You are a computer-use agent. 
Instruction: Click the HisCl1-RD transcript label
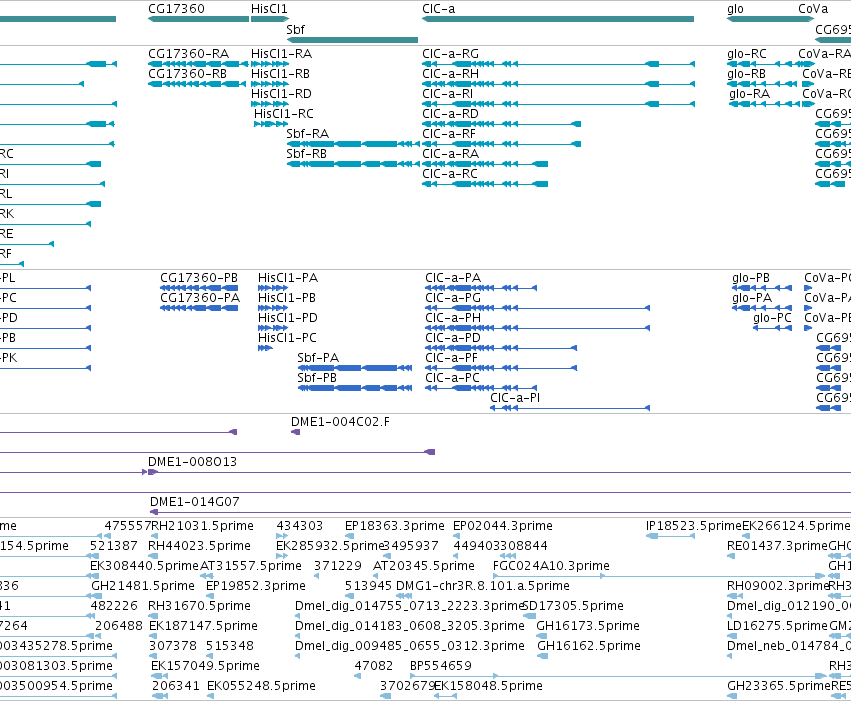coord(281,94)
